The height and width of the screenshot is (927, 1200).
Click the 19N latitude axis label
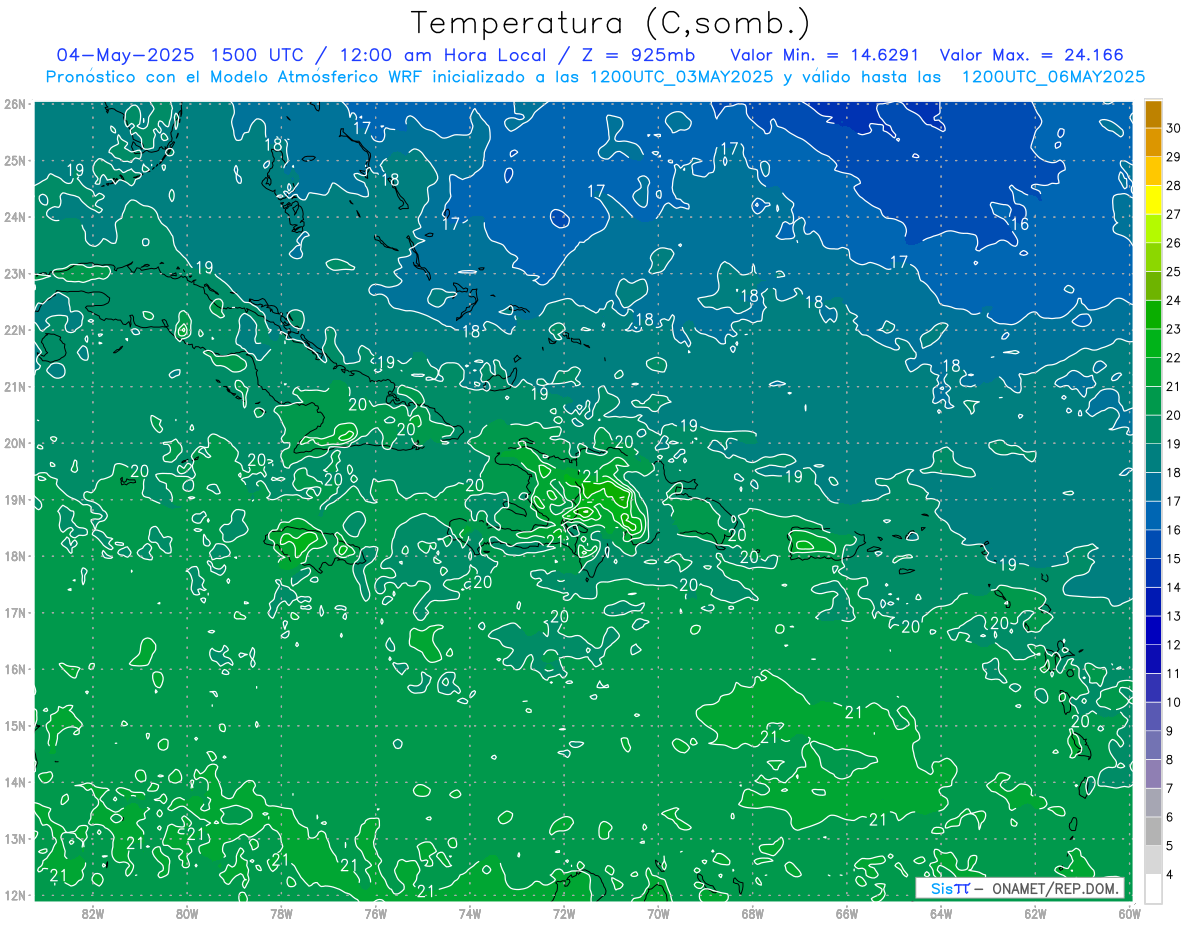coord(15,499)
